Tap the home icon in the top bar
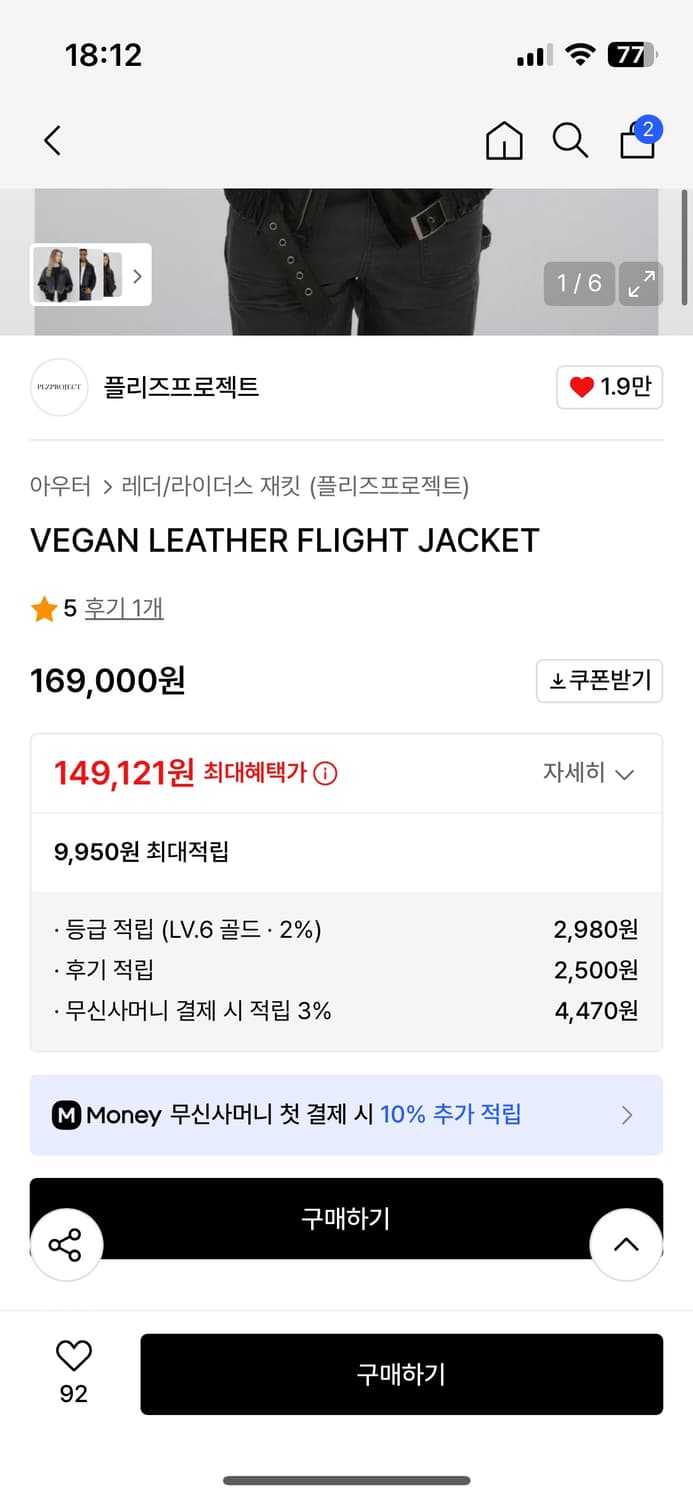 (x=504, y=141)
